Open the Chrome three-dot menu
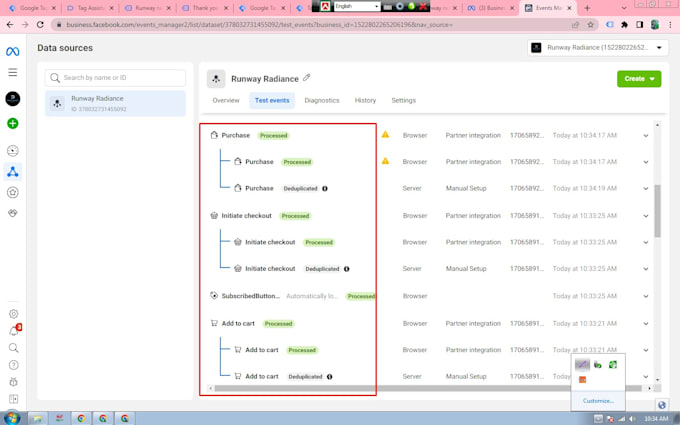The width and height of the screenshot is (680, 425). pyautogui.click(x=670, y=25)
